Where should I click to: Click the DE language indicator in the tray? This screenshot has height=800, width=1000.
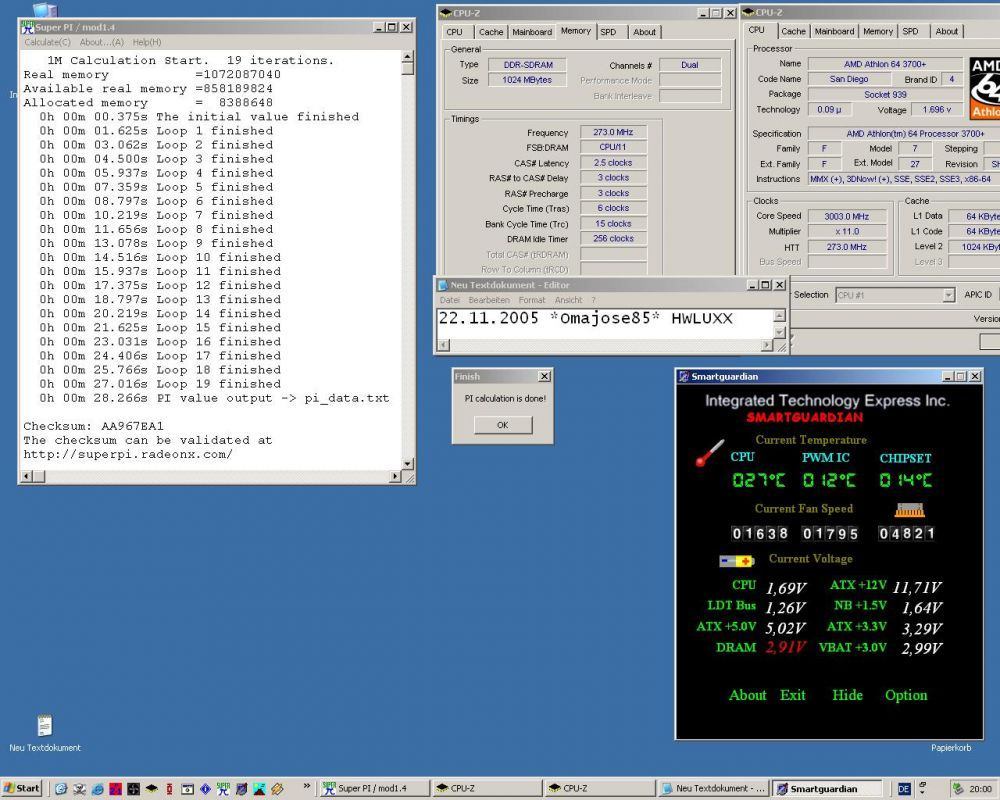coord(904,789)
